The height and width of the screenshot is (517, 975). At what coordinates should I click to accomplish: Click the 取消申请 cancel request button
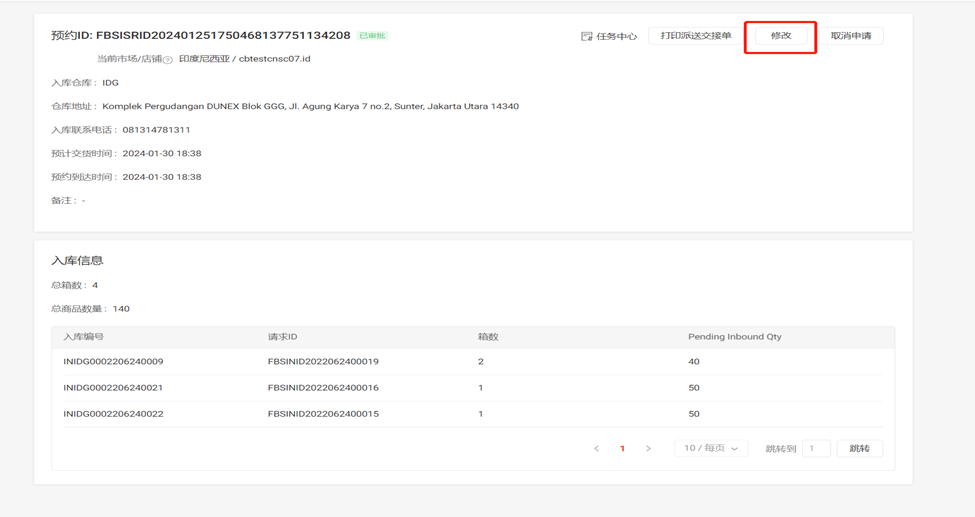851,36
